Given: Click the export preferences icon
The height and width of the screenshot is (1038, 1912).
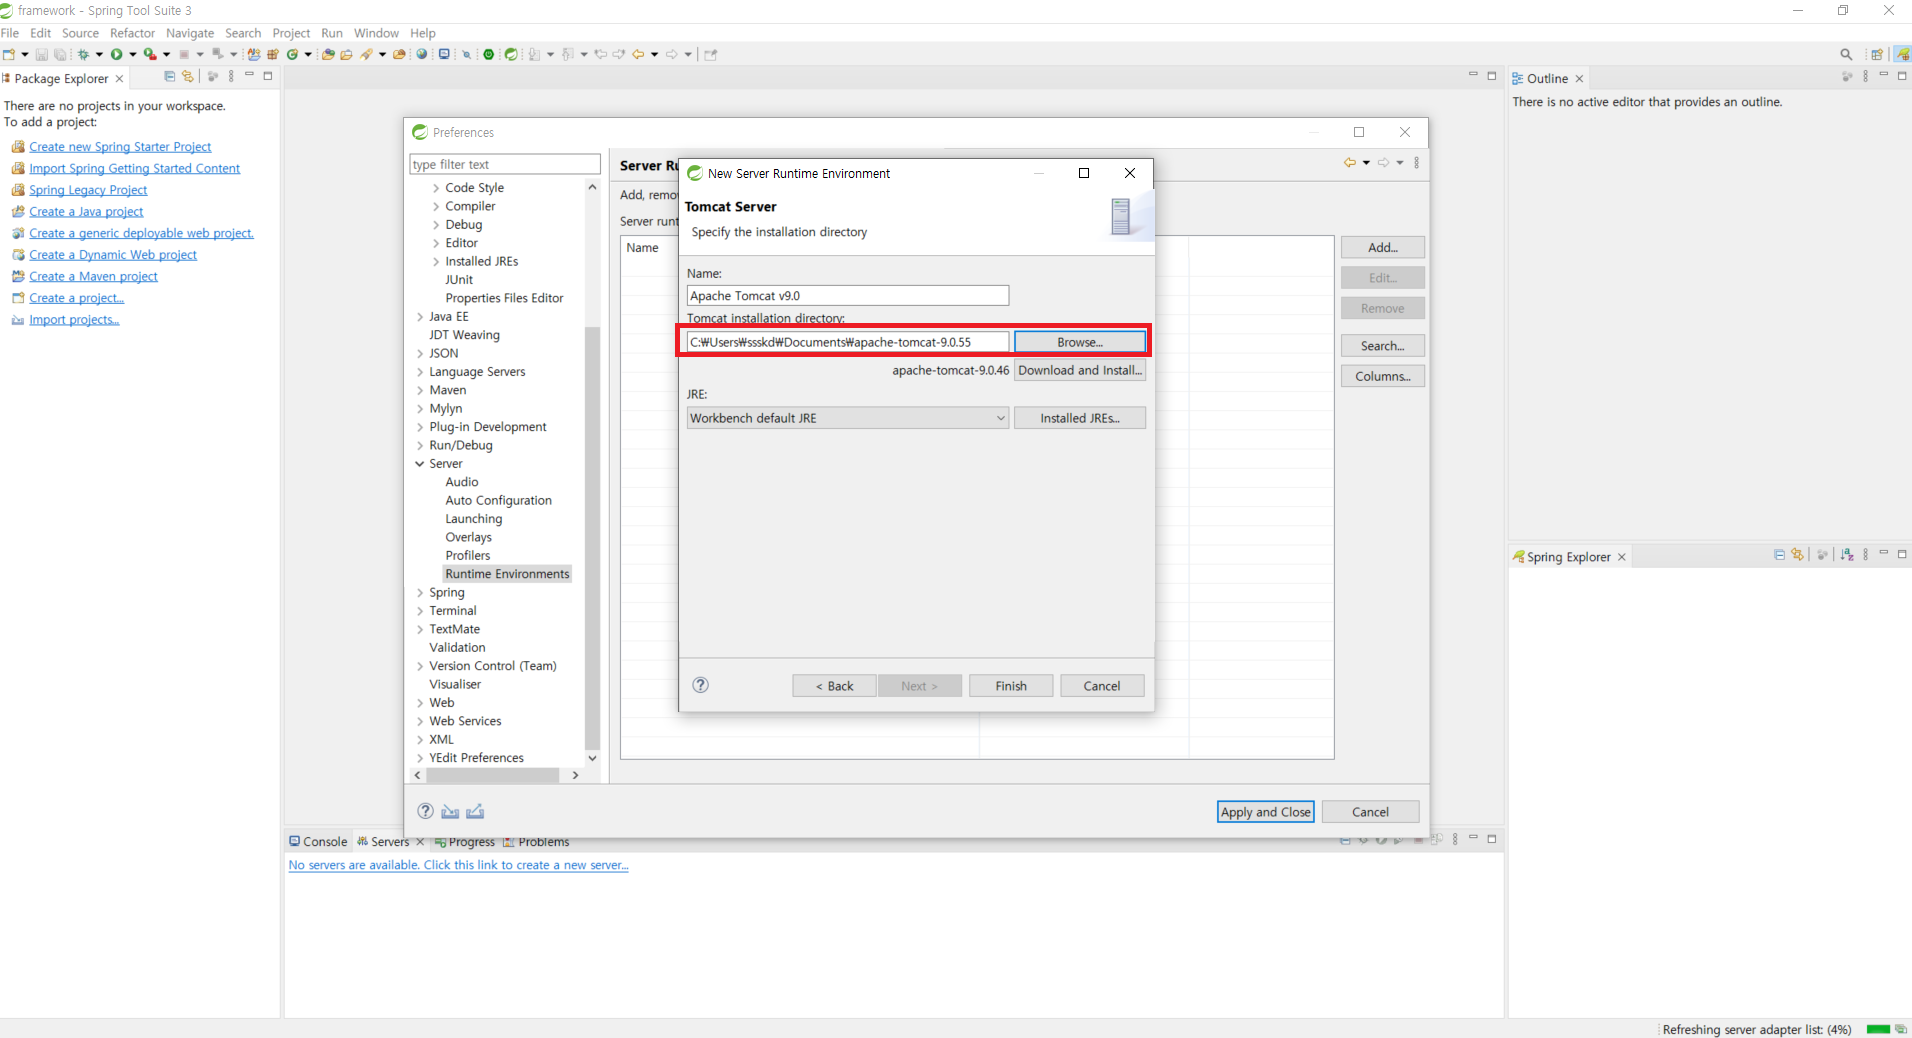Looking at the screenshot, I should [x=475, y=811].
